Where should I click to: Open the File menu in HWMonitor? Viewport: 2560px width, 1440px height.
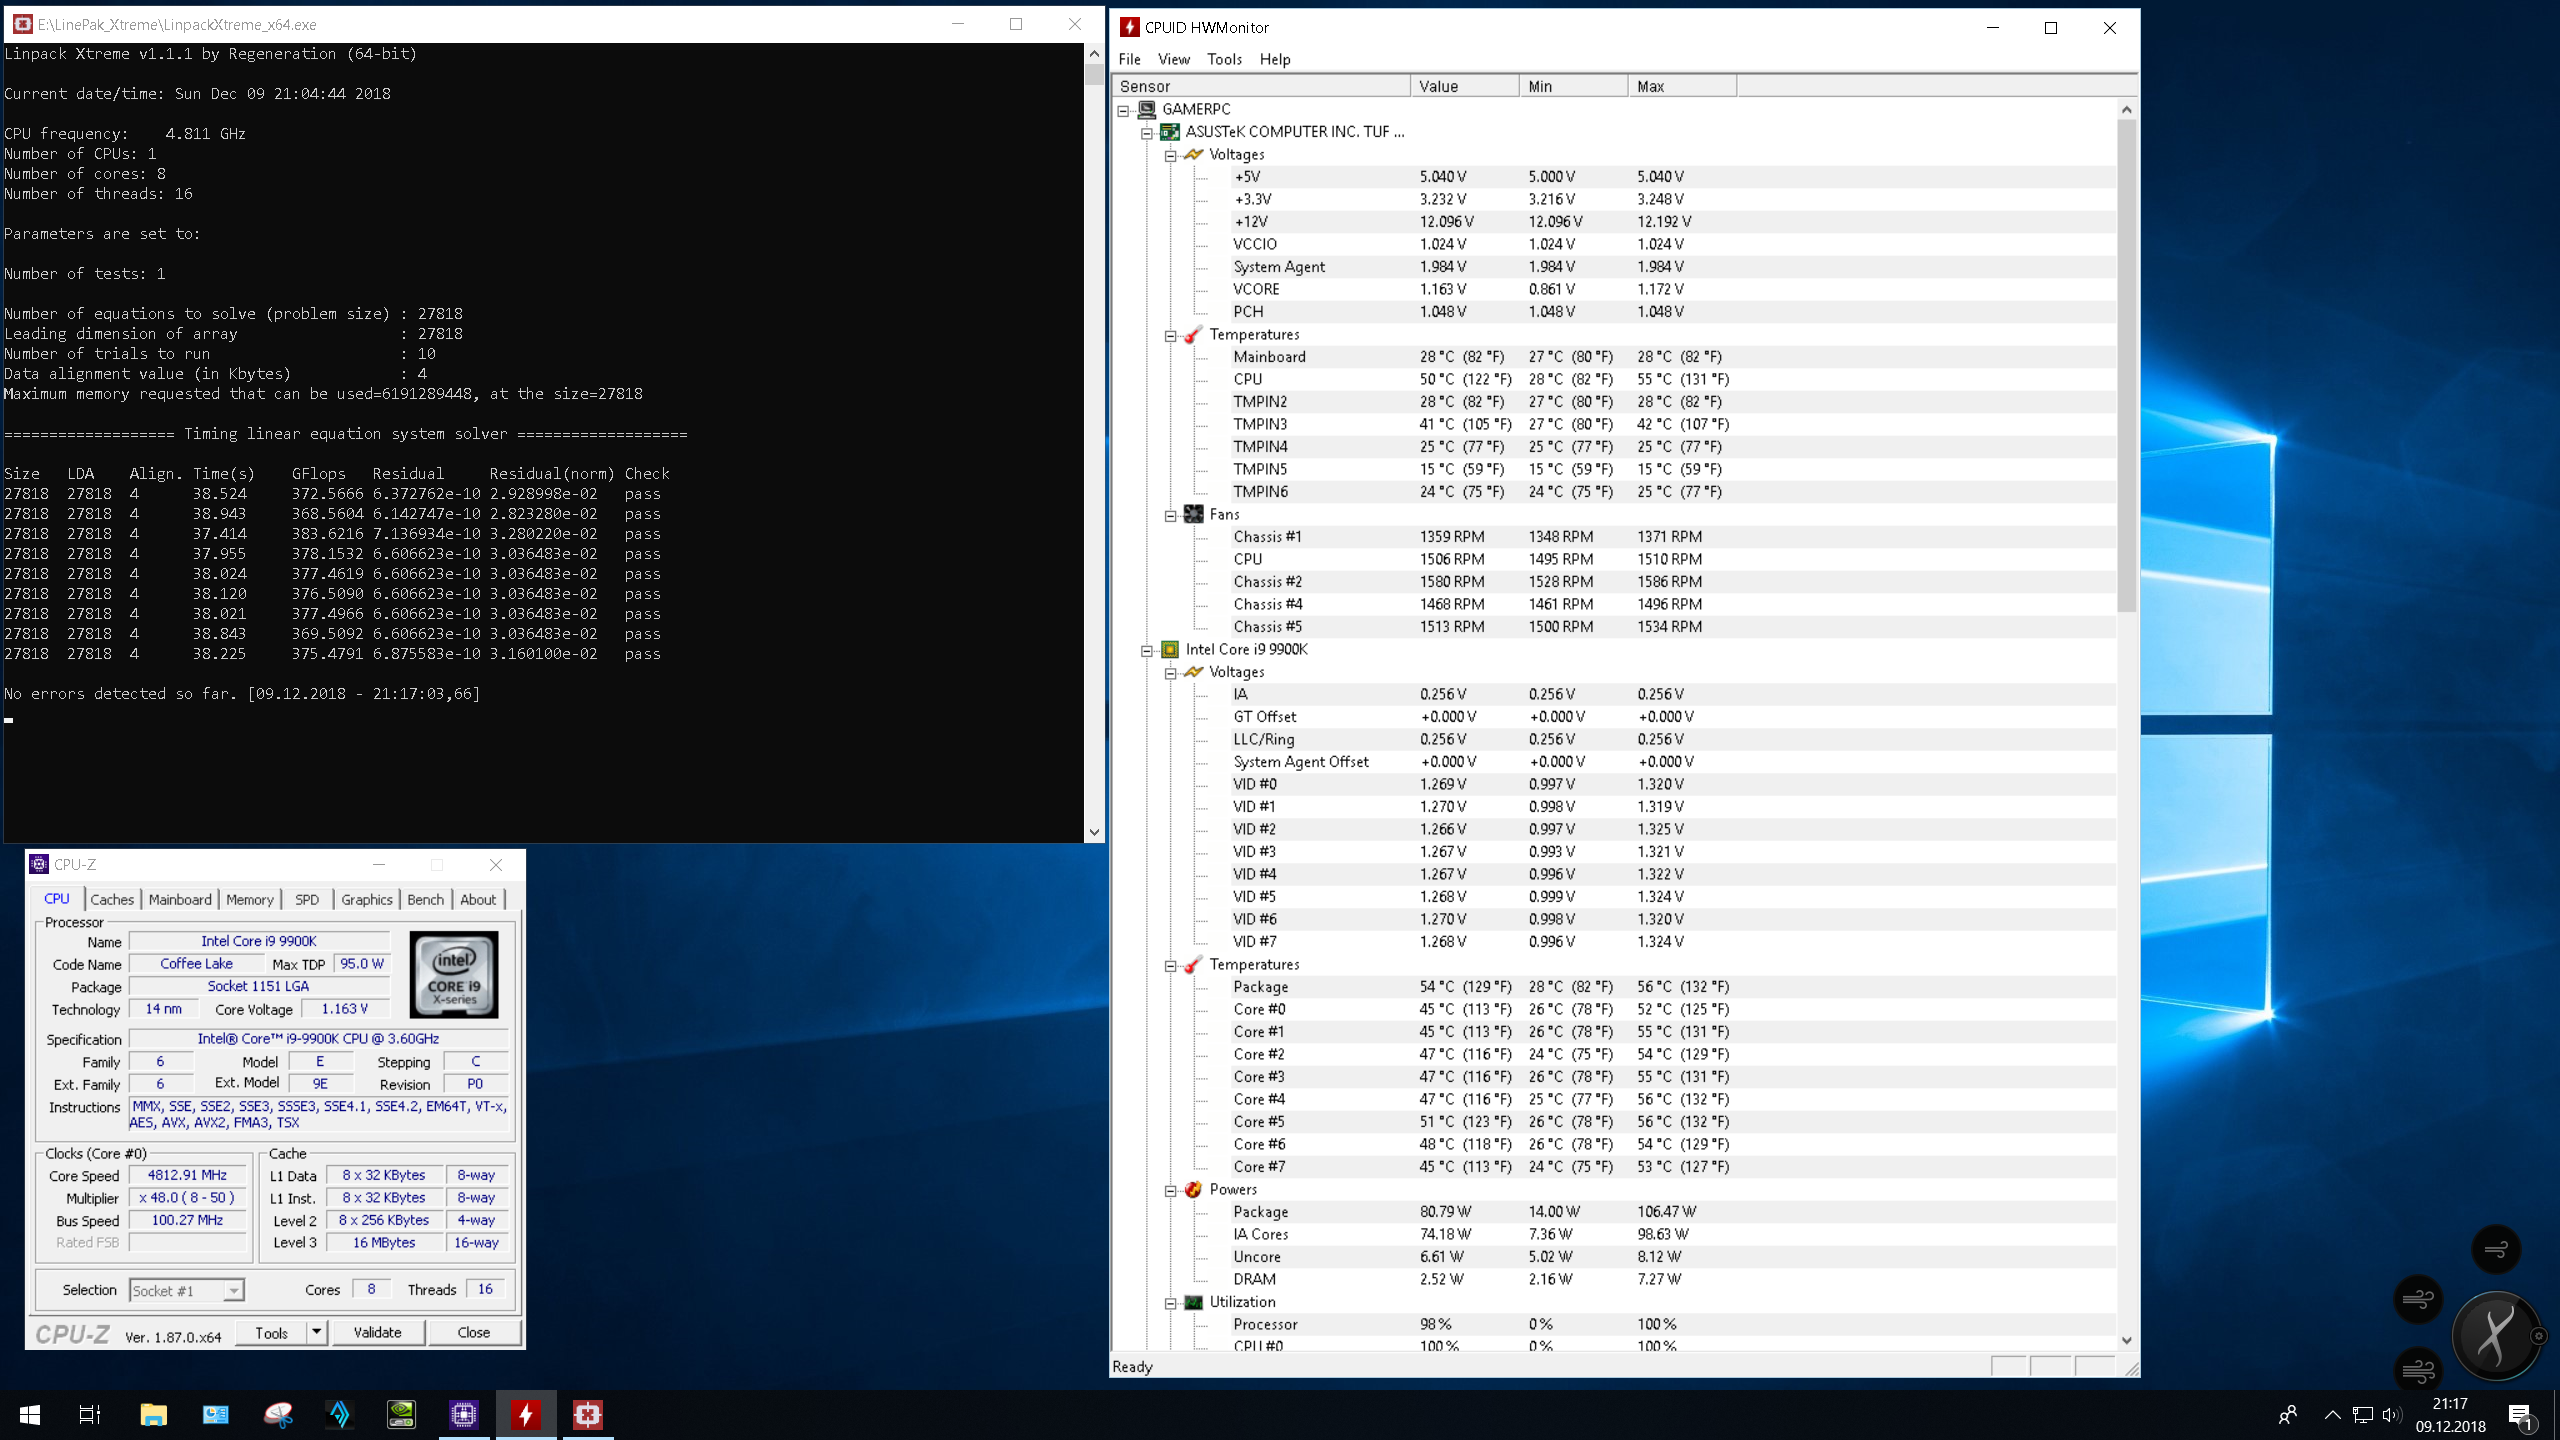click(x=1129, y=59)
